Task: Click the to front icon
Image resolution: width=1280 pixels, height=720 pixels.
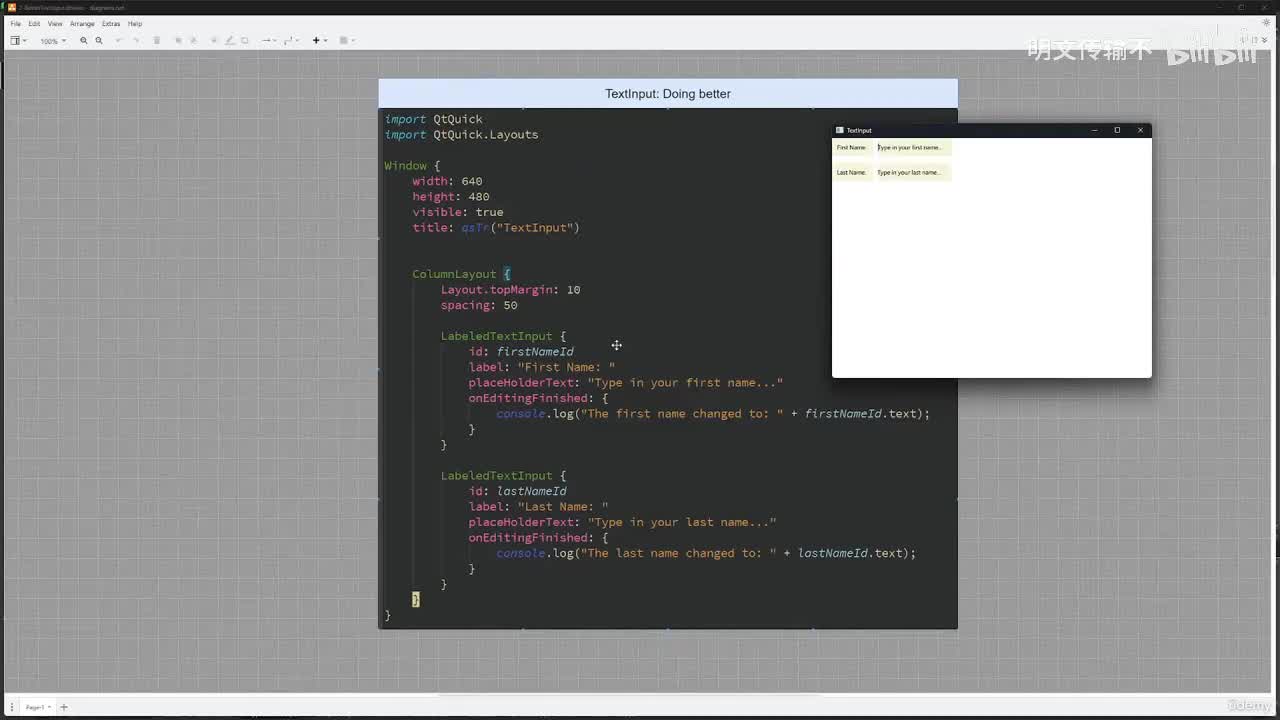Action: [x=178, y=41]
